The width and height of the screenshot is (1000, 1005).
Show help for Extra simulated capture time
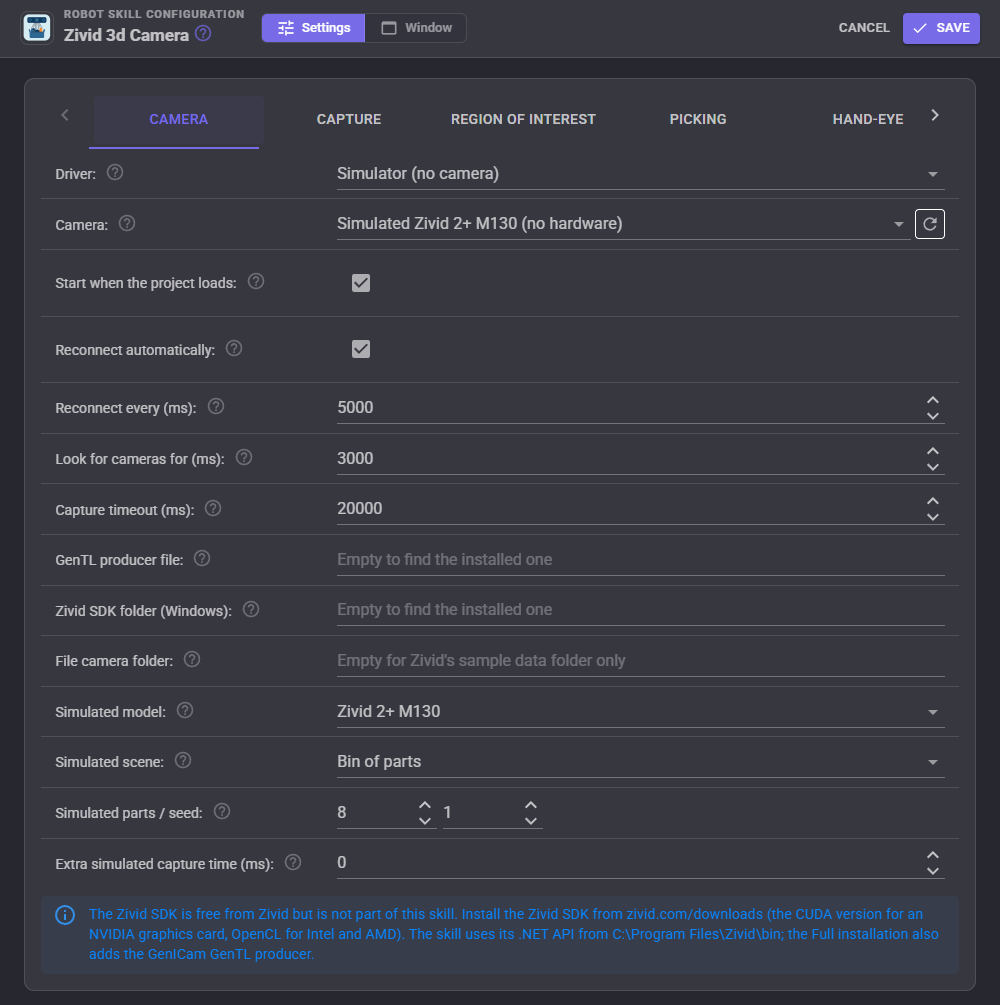(x=293, y=863)
